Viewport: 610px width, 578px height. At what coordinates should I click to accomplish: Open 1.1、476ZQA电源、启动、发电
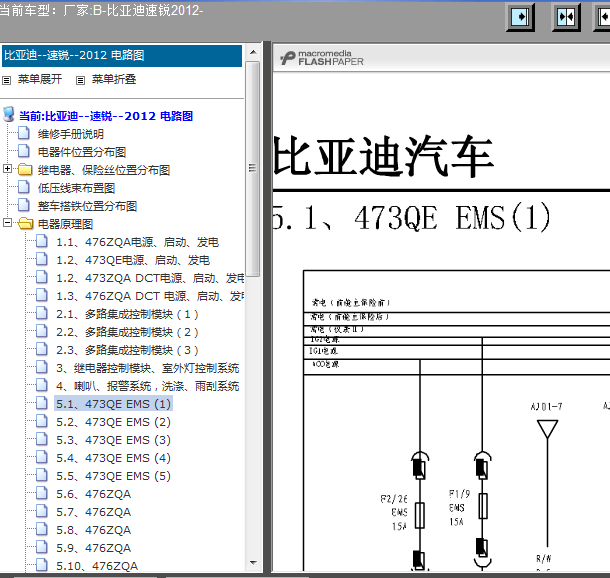click(137, 242)
